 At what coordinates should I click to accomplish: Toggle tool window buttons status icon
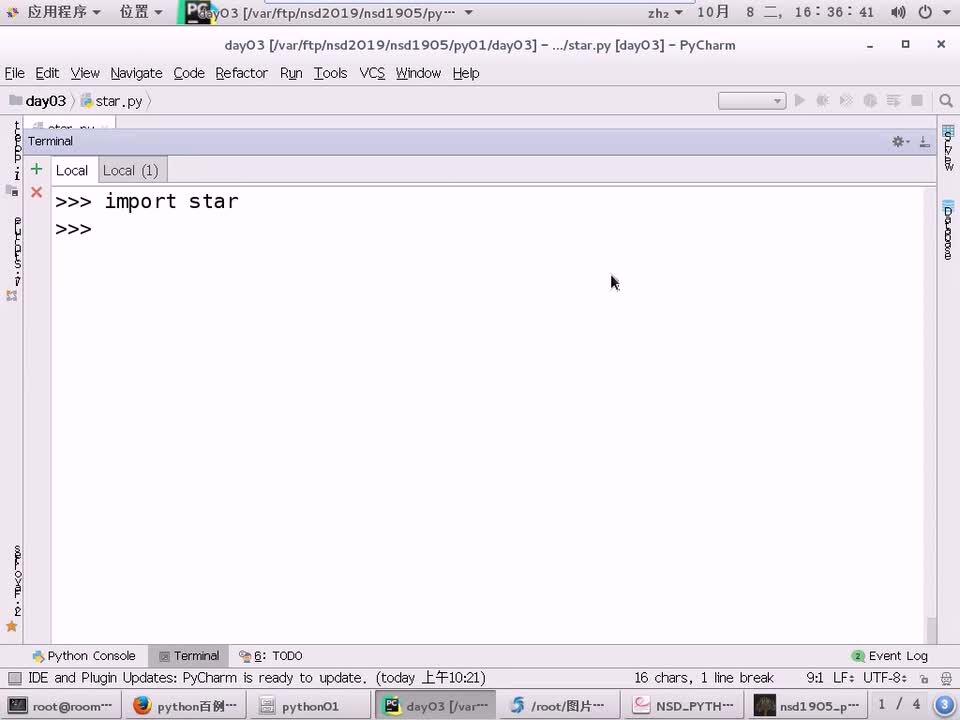click(x=15, y=678)
